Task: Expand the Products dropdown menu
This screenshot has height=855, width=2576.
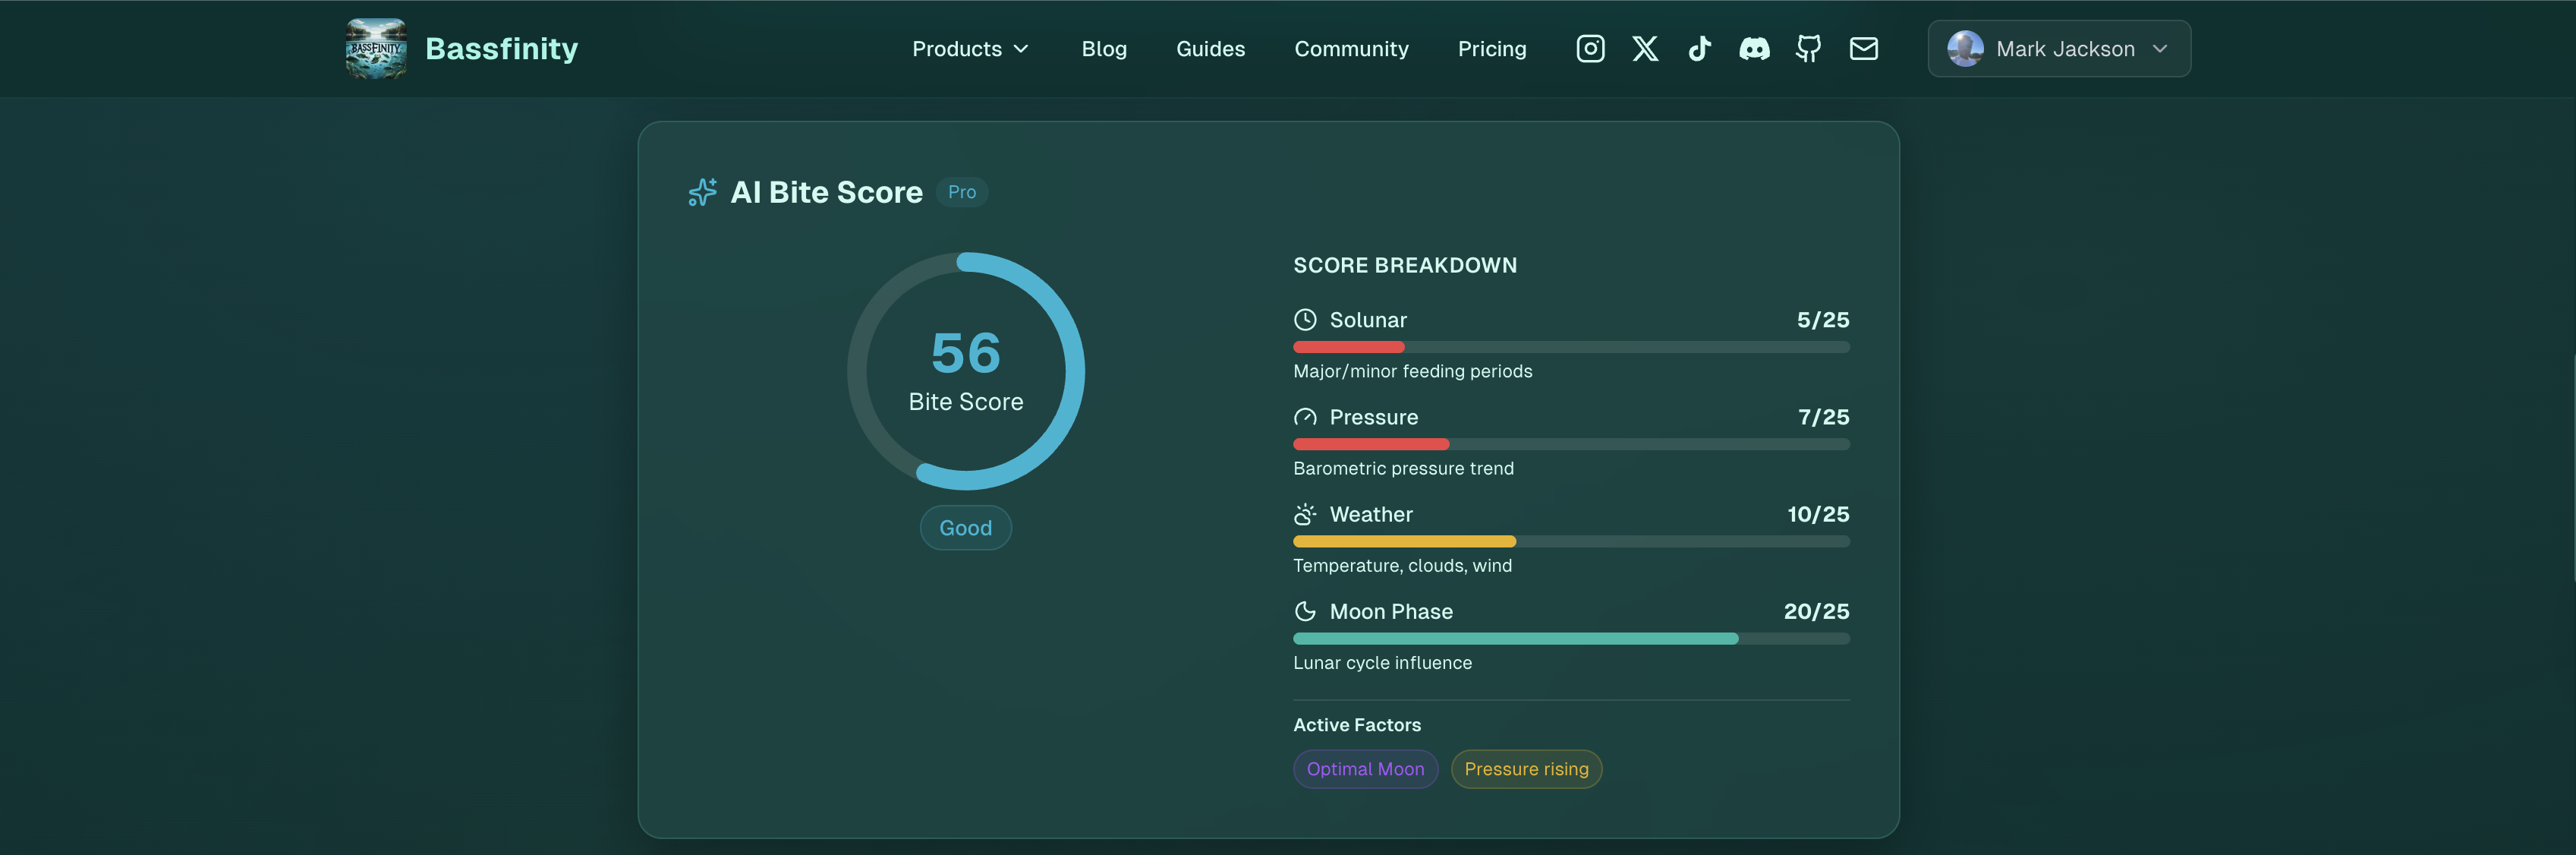Action: coord(970,49)
